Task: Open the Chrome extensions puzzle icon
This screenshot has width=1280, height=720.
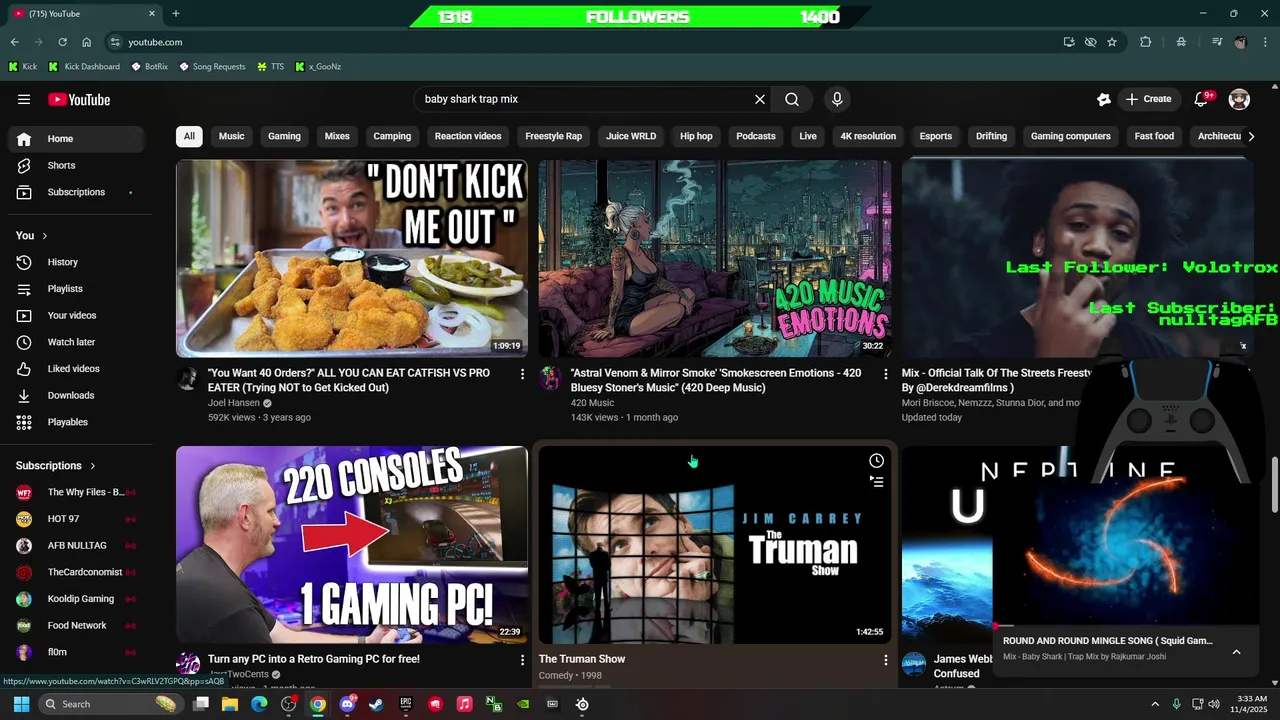Action: (1146, 42)
